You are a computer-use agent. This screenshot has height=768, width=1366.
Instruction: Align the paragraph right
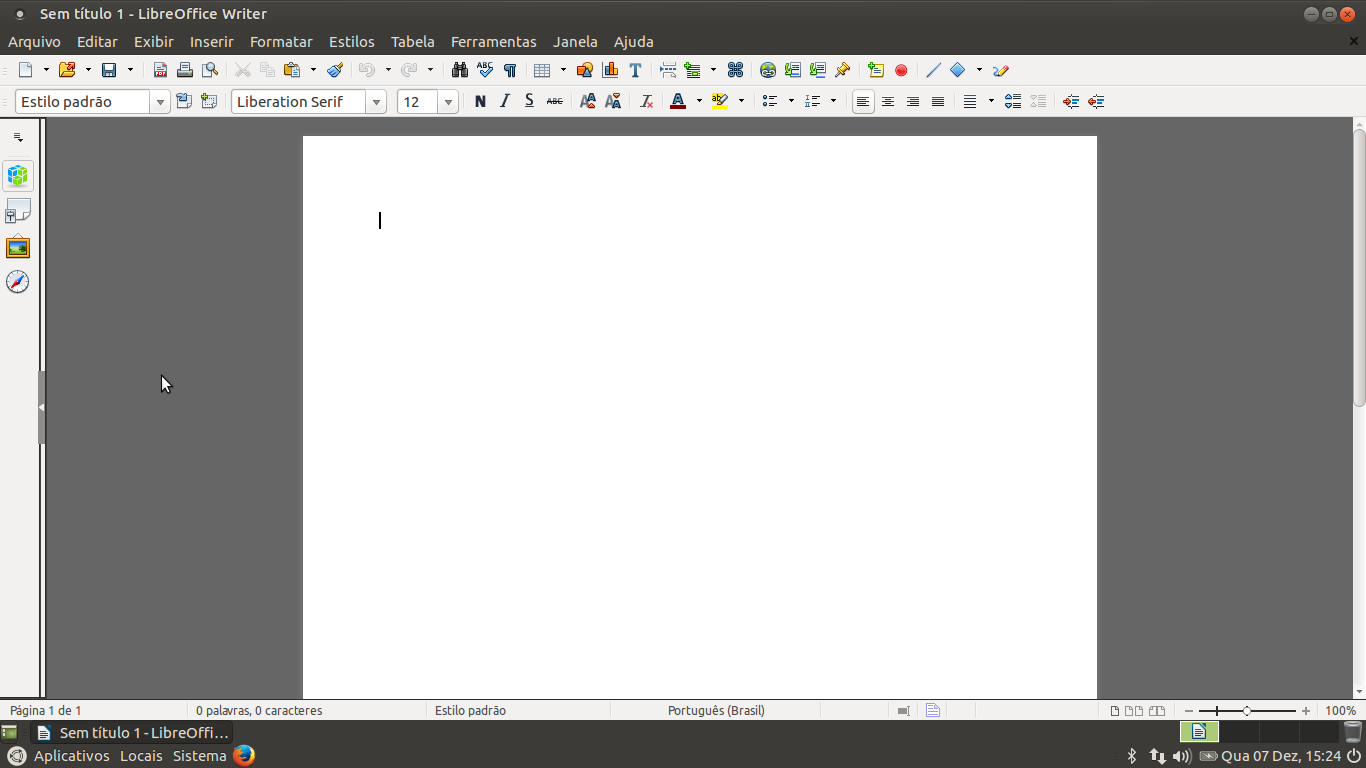[913, 101]
